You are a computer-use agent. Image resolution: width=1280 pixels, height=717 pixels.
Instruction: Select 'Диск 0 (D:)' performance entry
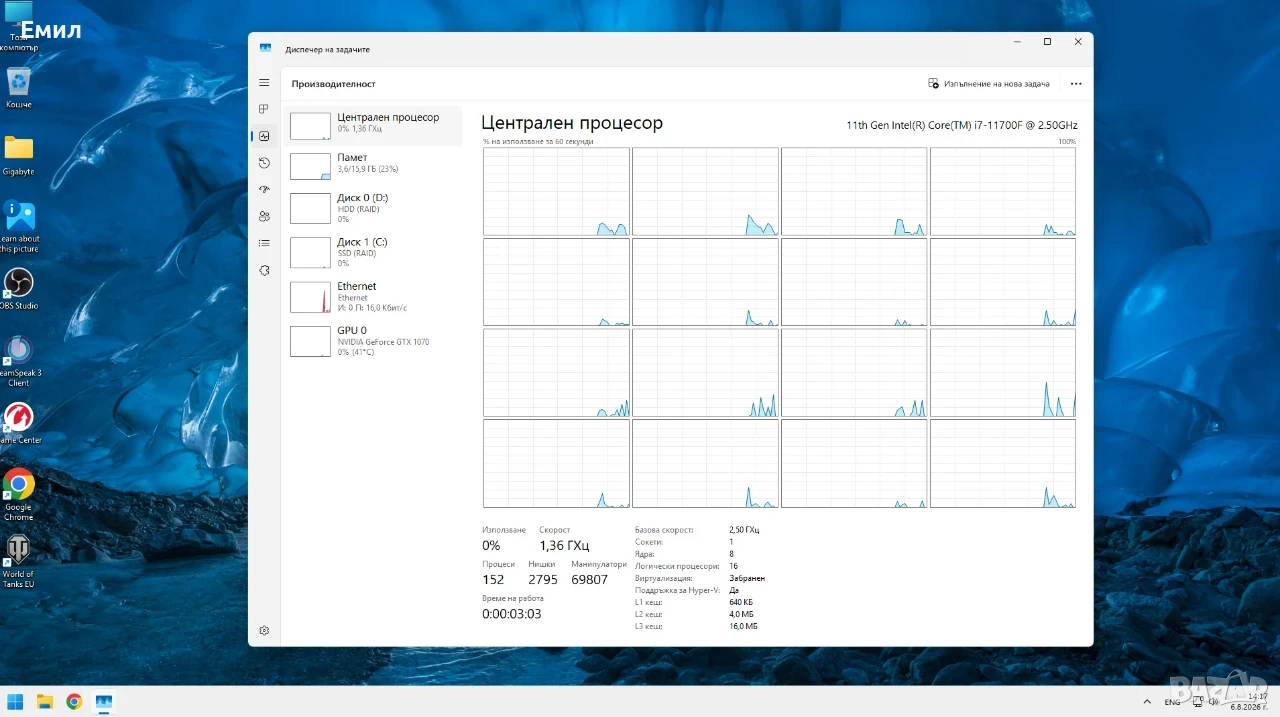click(373, 208)
